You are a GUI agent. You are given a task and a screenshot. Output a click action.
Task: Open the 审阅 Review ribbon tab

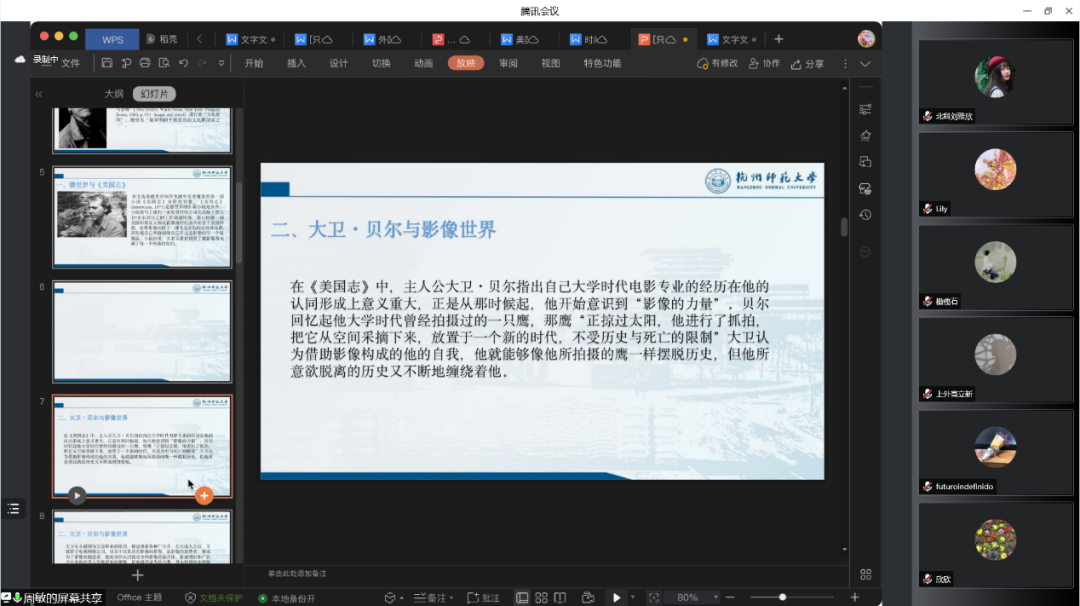coord(508,63)
